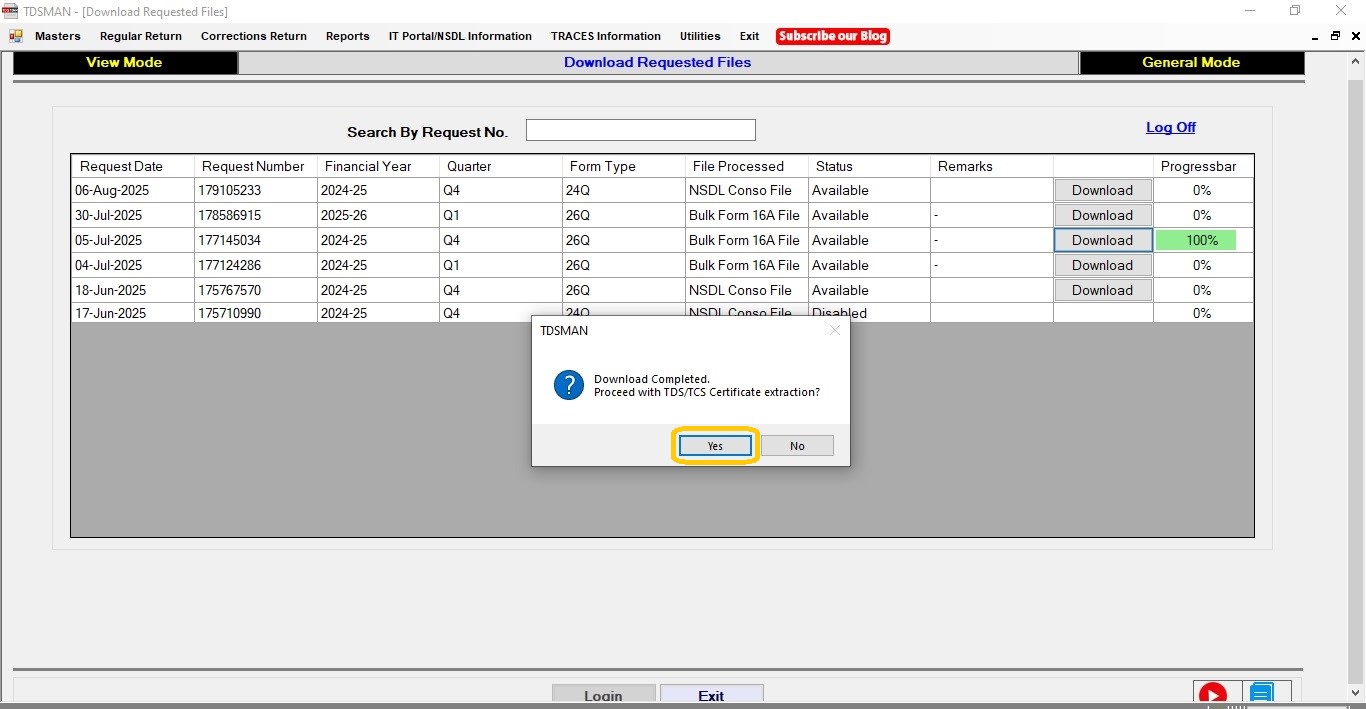Viewport: 1366px width, 709px height.
Task: Click the app icon left of Masters menu
Action: pyautogui.click(x=16, y=36)
